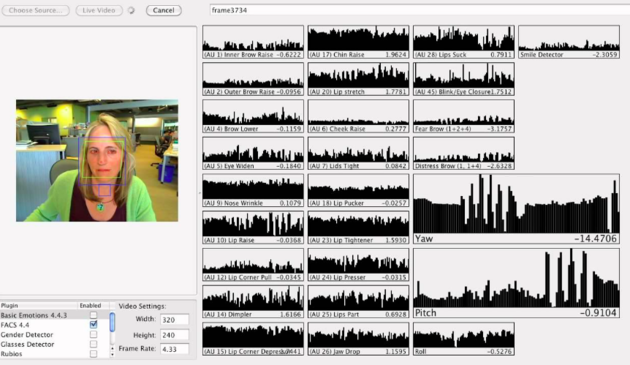Click the Distress Brow graph
The image size is (630, 365).
pyautogui.click(x=464, y=153)
